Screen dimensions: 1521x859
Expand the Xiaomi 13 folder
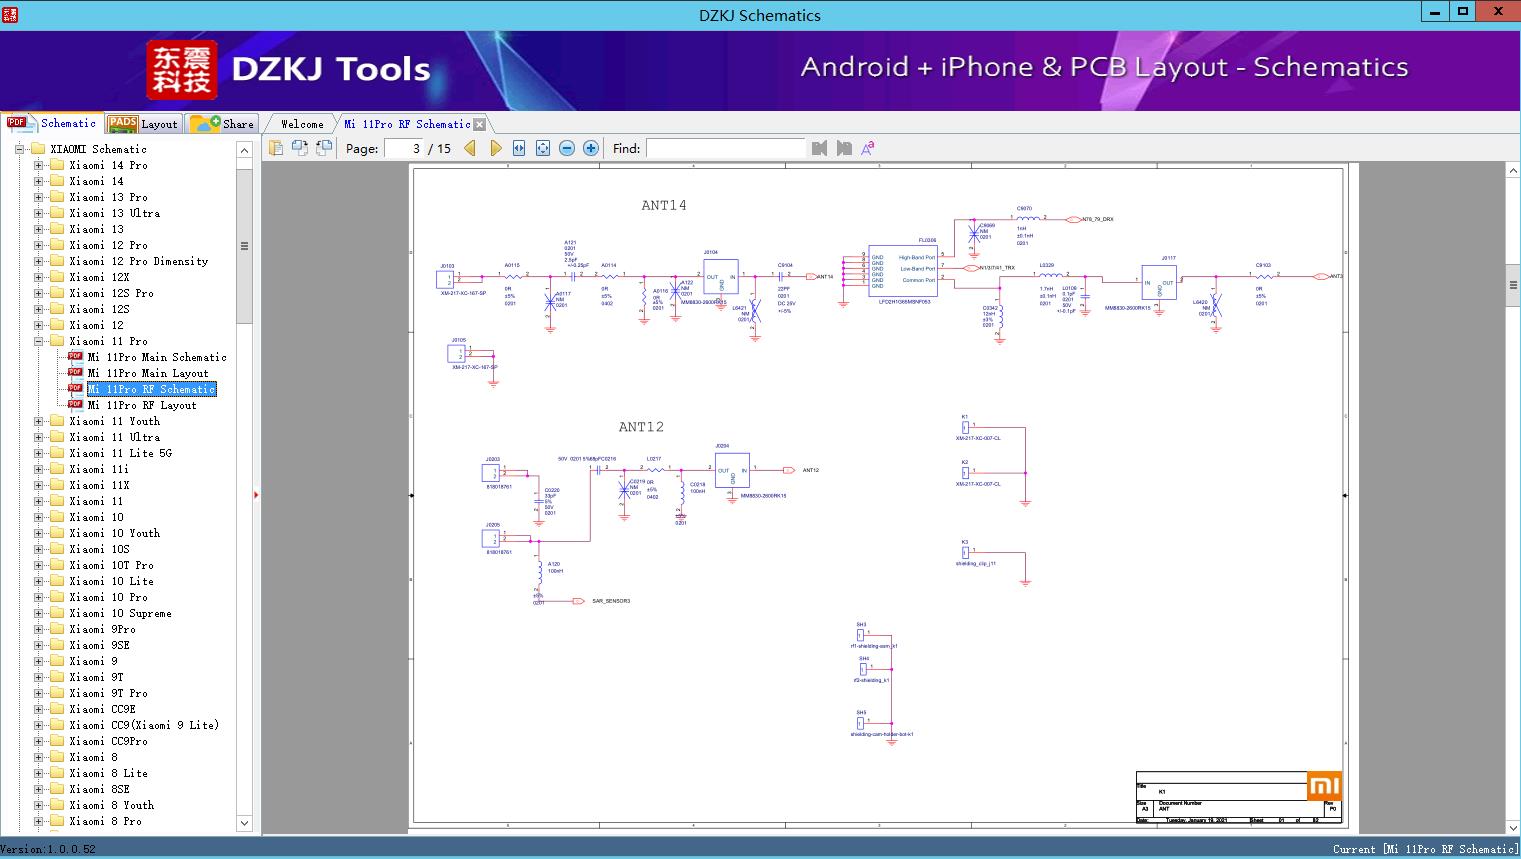38,229
